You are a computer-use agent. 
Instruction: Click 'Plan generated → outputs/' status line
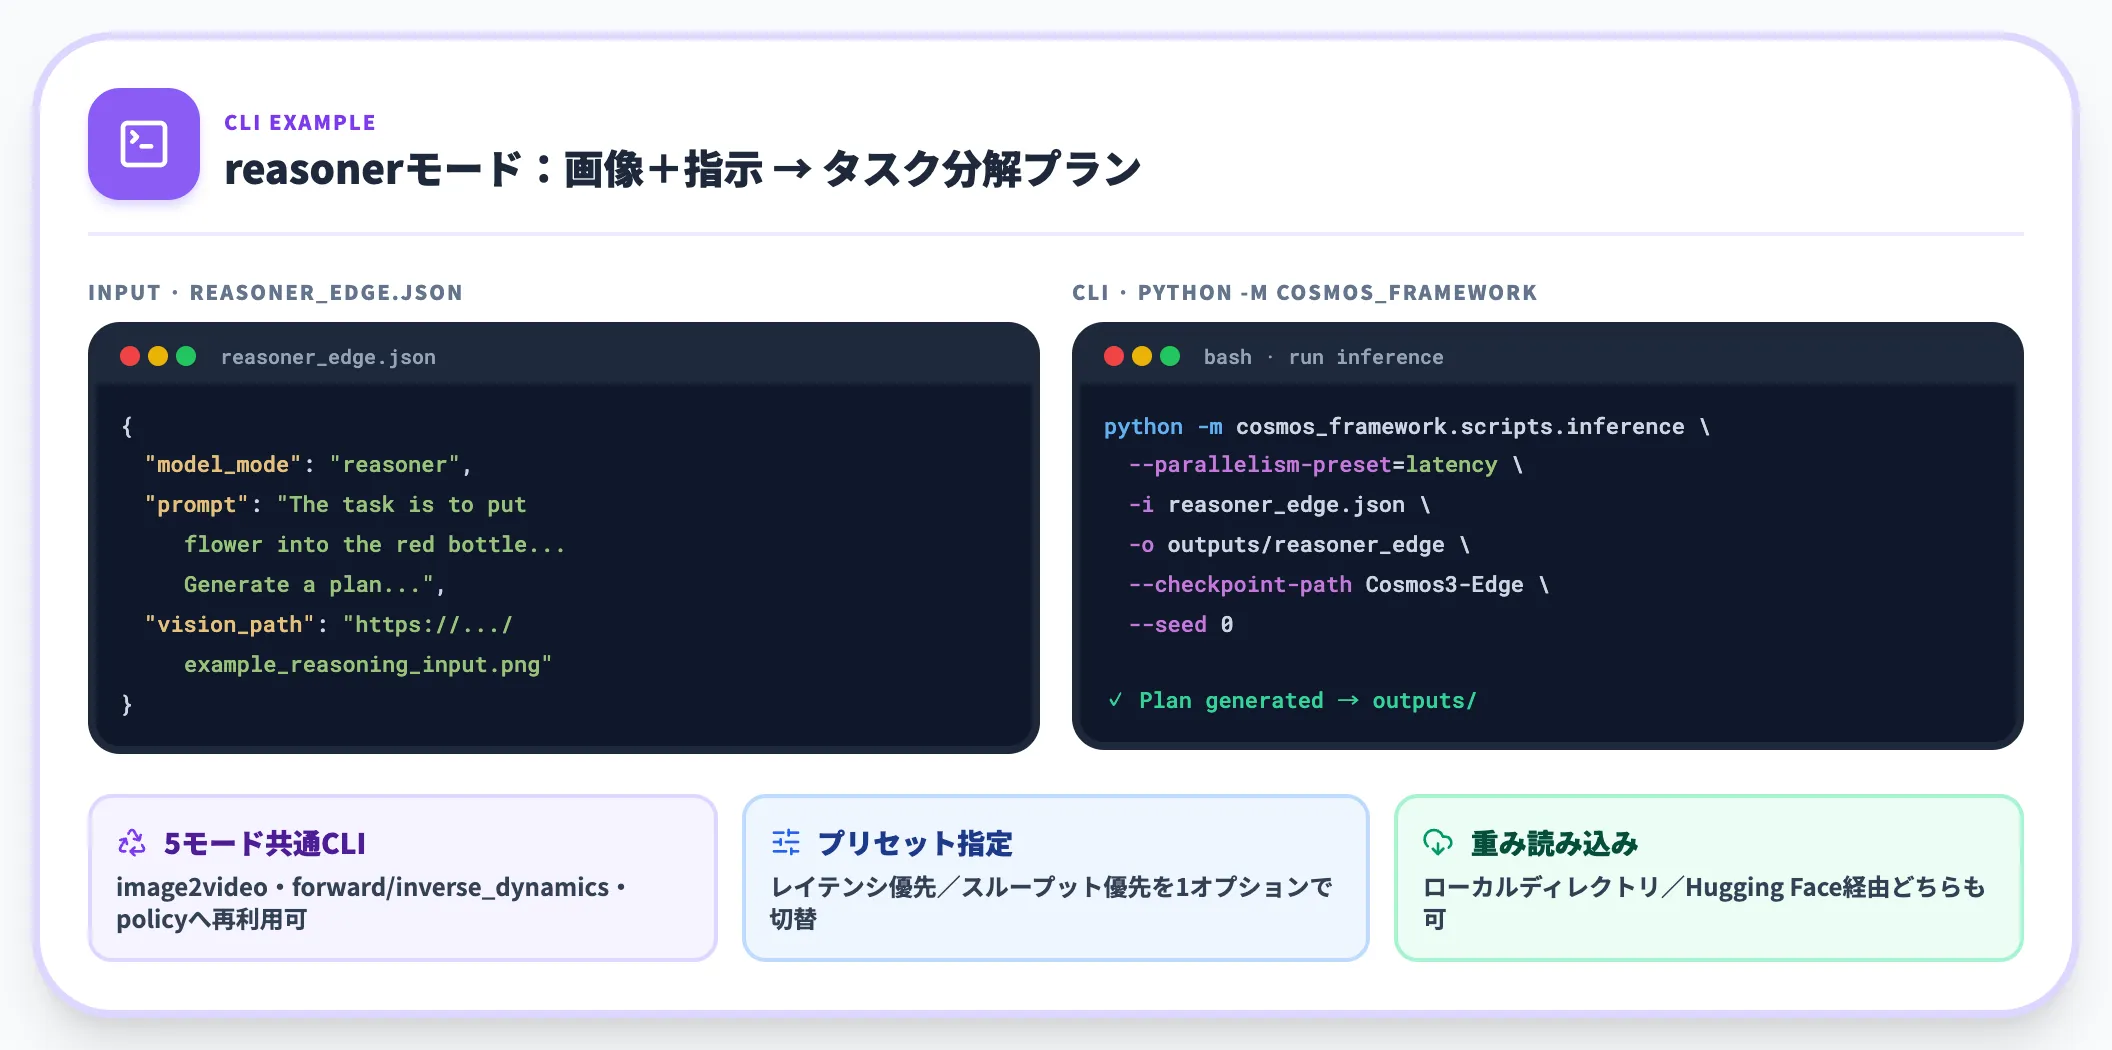1291,700
